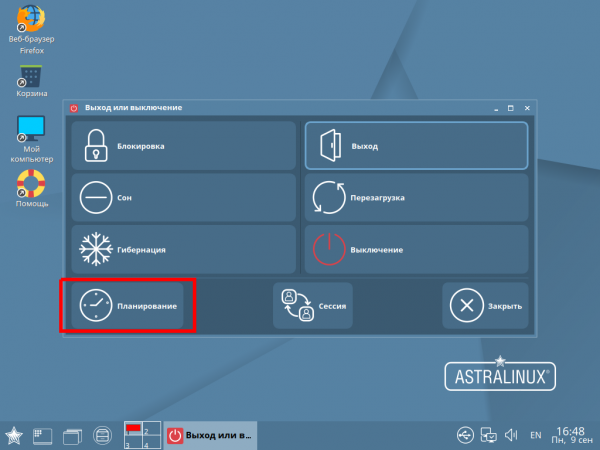Image resolution: width=600 pixels, height=450 pixels.
Task: Open Корзина trash desktop icon
Action: [x=32, y=80]
